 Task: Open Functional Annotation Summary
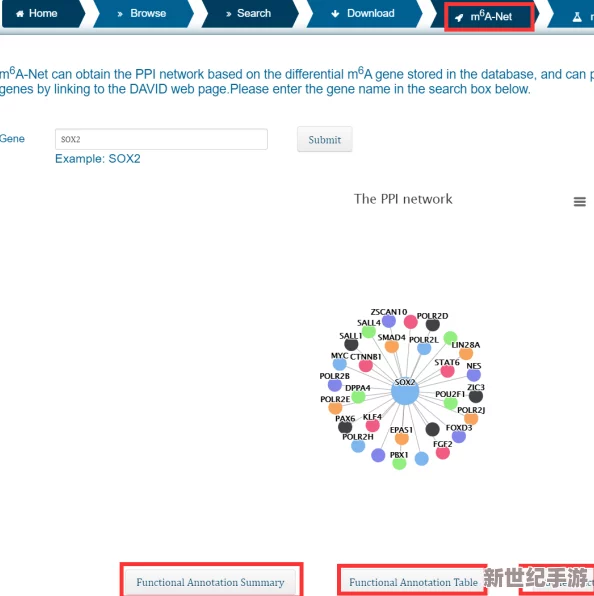pyautogui.click(x=211, y=582)
